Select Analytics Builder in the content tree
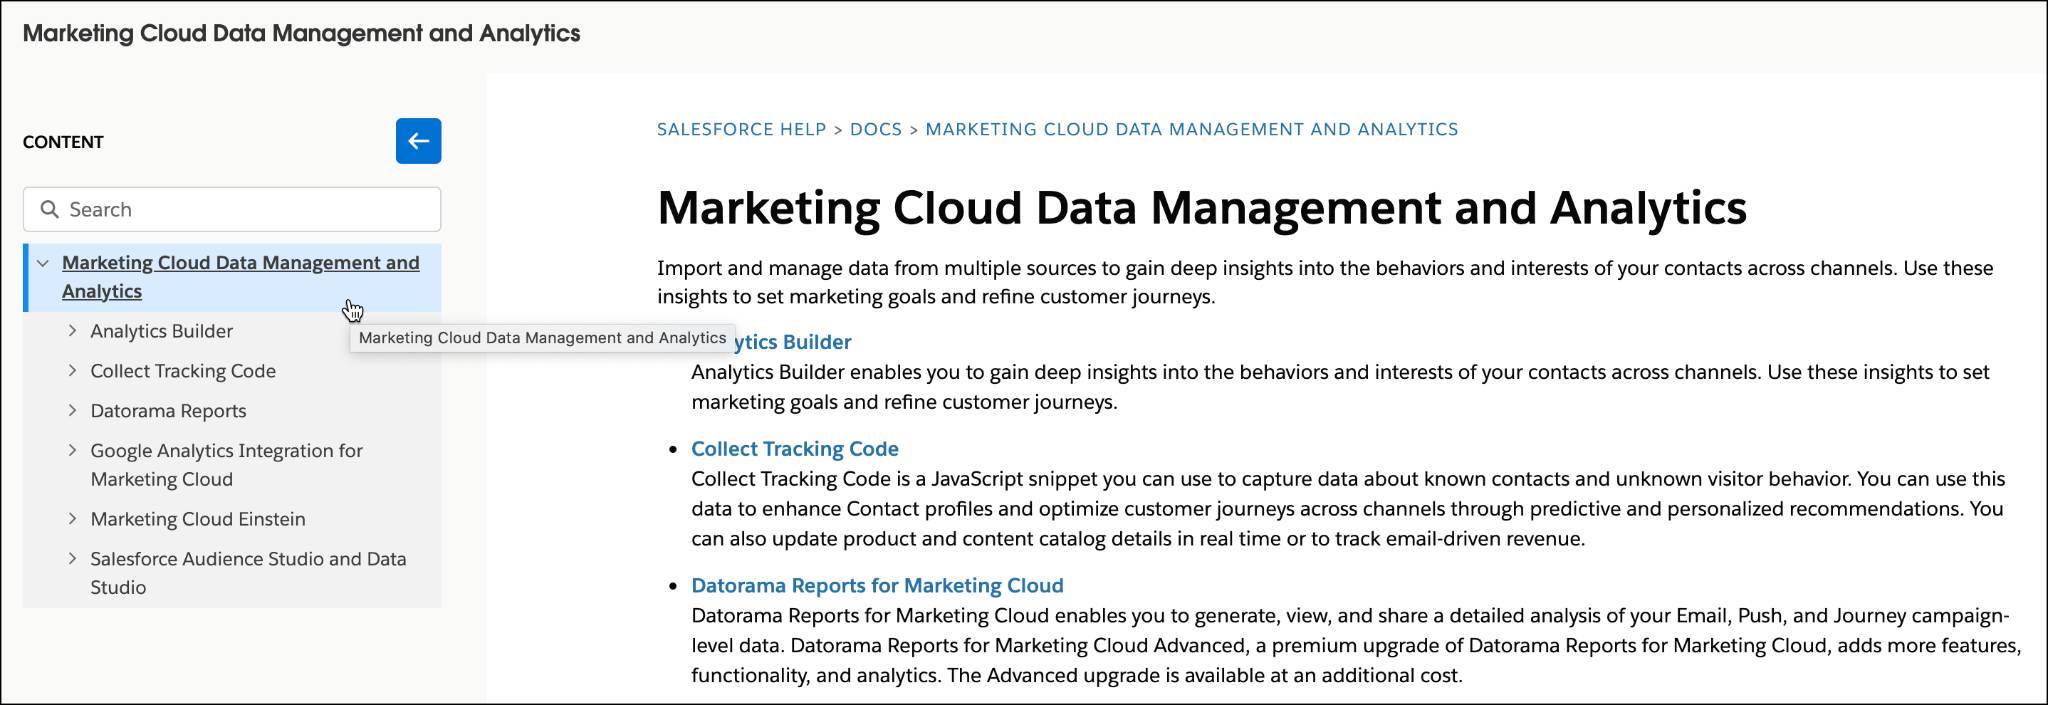The image size is (2048, 705). 162,331
